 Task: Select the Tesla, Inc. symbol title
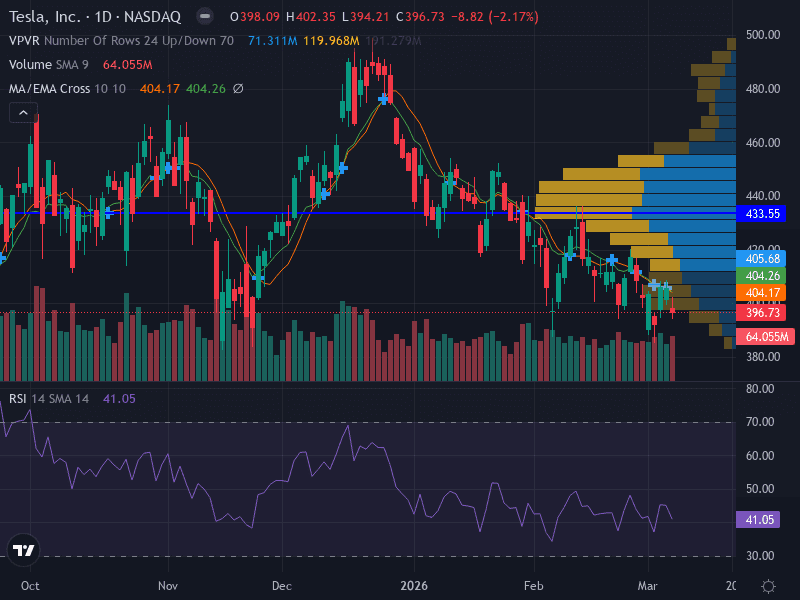45,17
